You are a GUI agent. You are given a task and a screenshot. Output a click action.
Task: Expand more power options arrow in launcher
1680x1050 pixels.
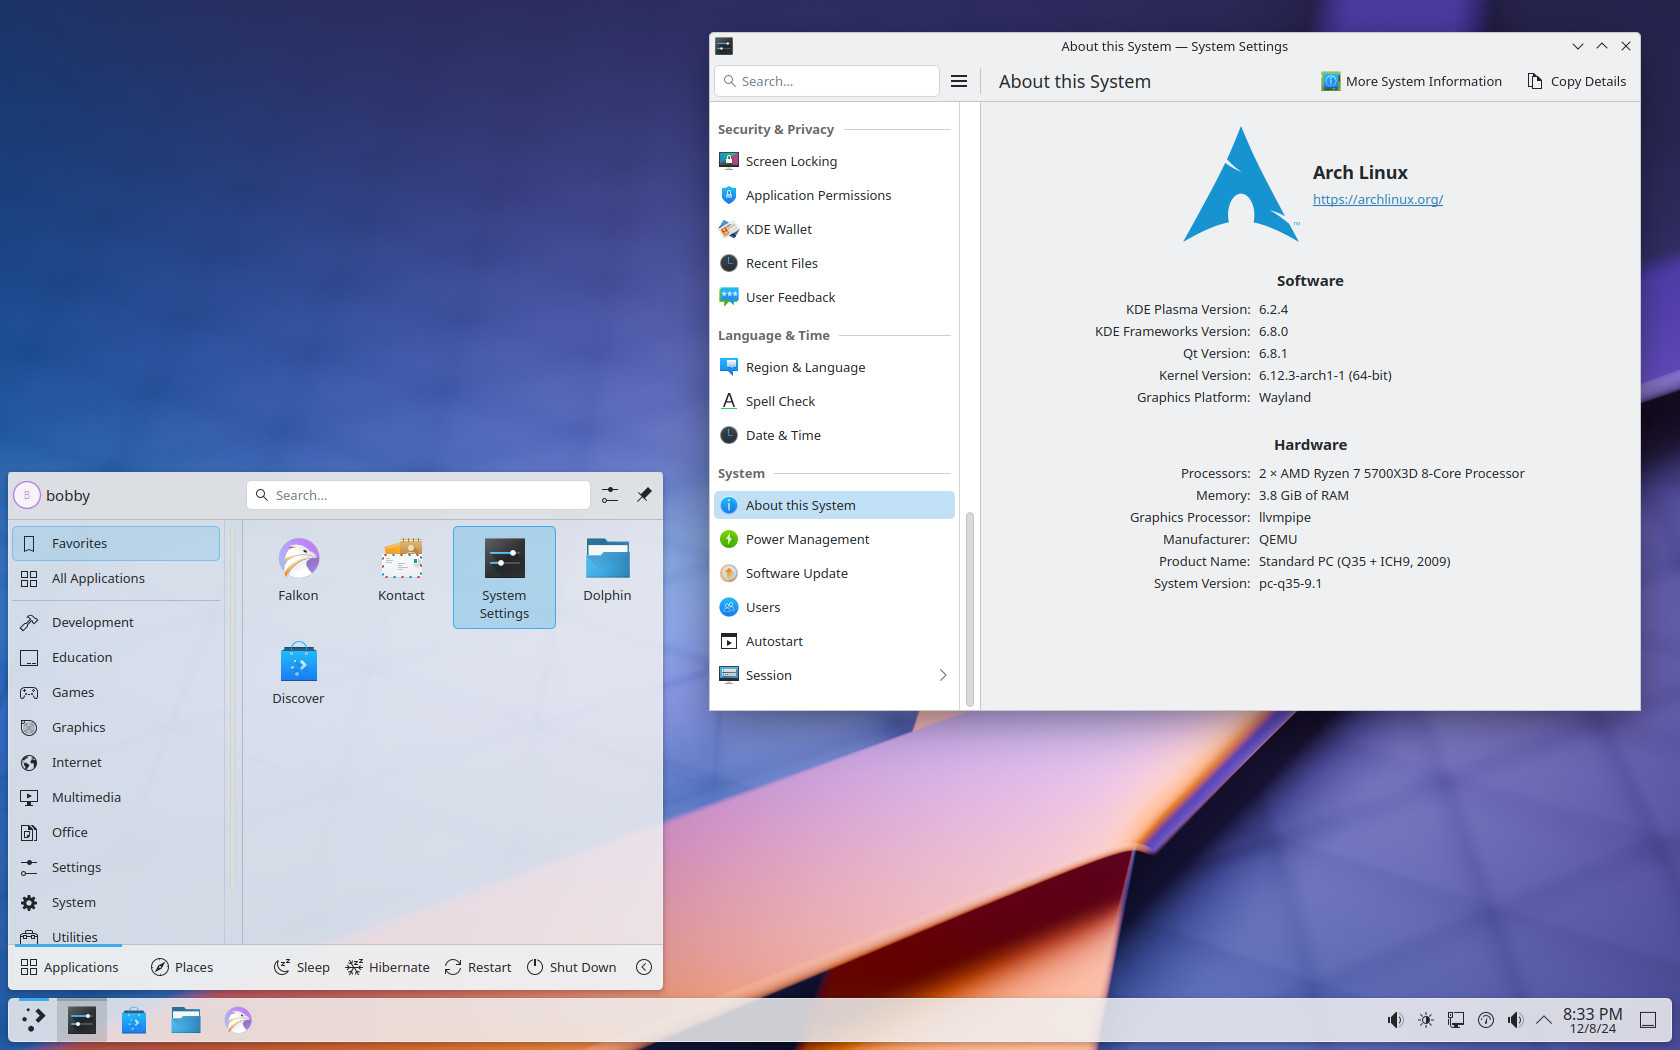pyautogui.click(x=644, y=967)
